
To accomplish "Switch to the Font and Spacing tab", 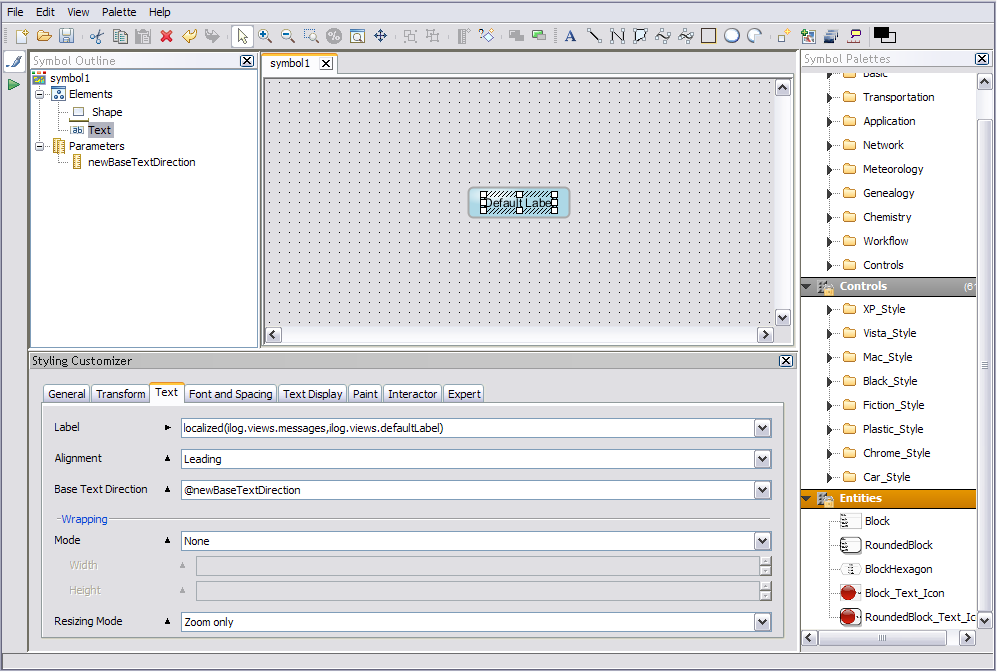I will [x=230, y=394].
